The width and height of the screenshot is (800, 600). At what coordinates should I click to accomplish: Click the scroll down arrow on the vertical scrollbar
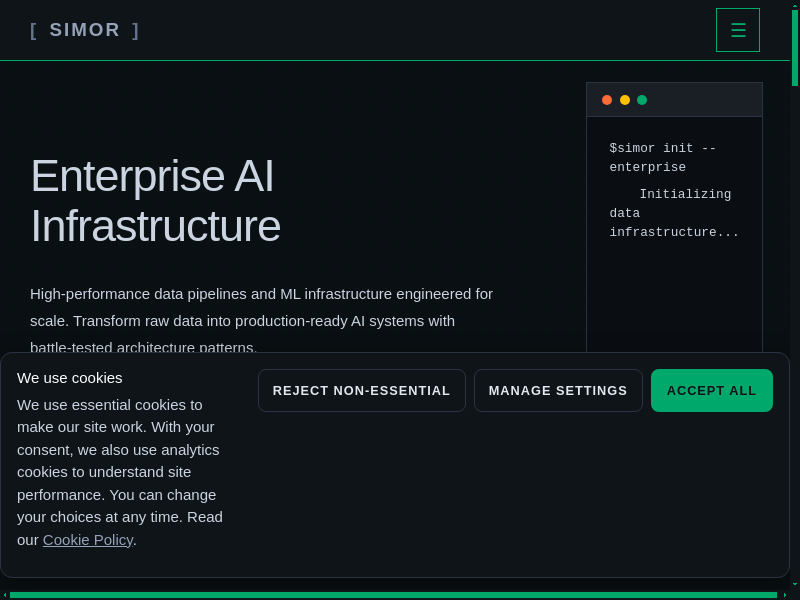[795, 584]
